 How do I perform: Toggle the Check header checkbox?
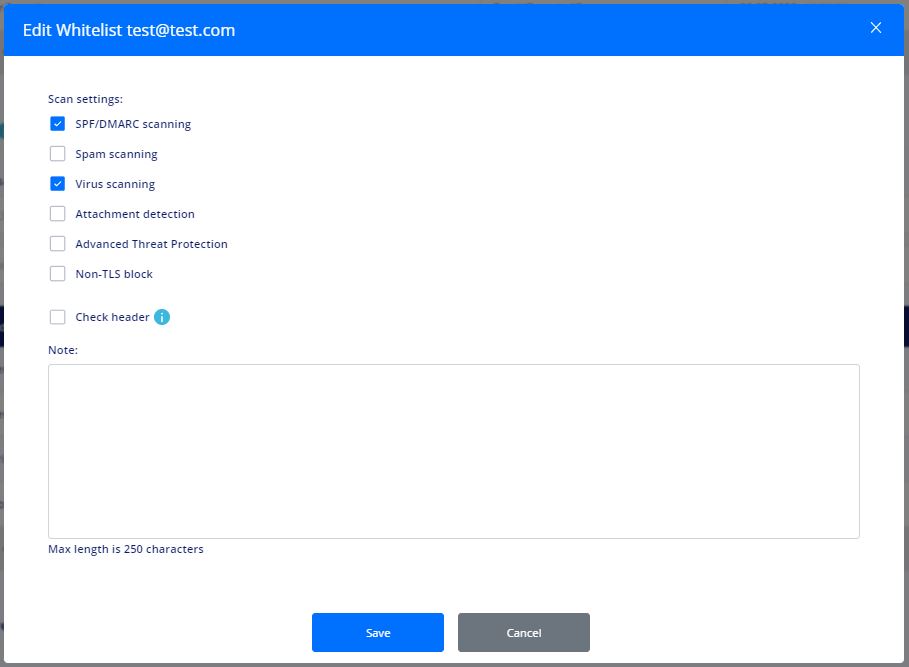[x=57, y=317]
